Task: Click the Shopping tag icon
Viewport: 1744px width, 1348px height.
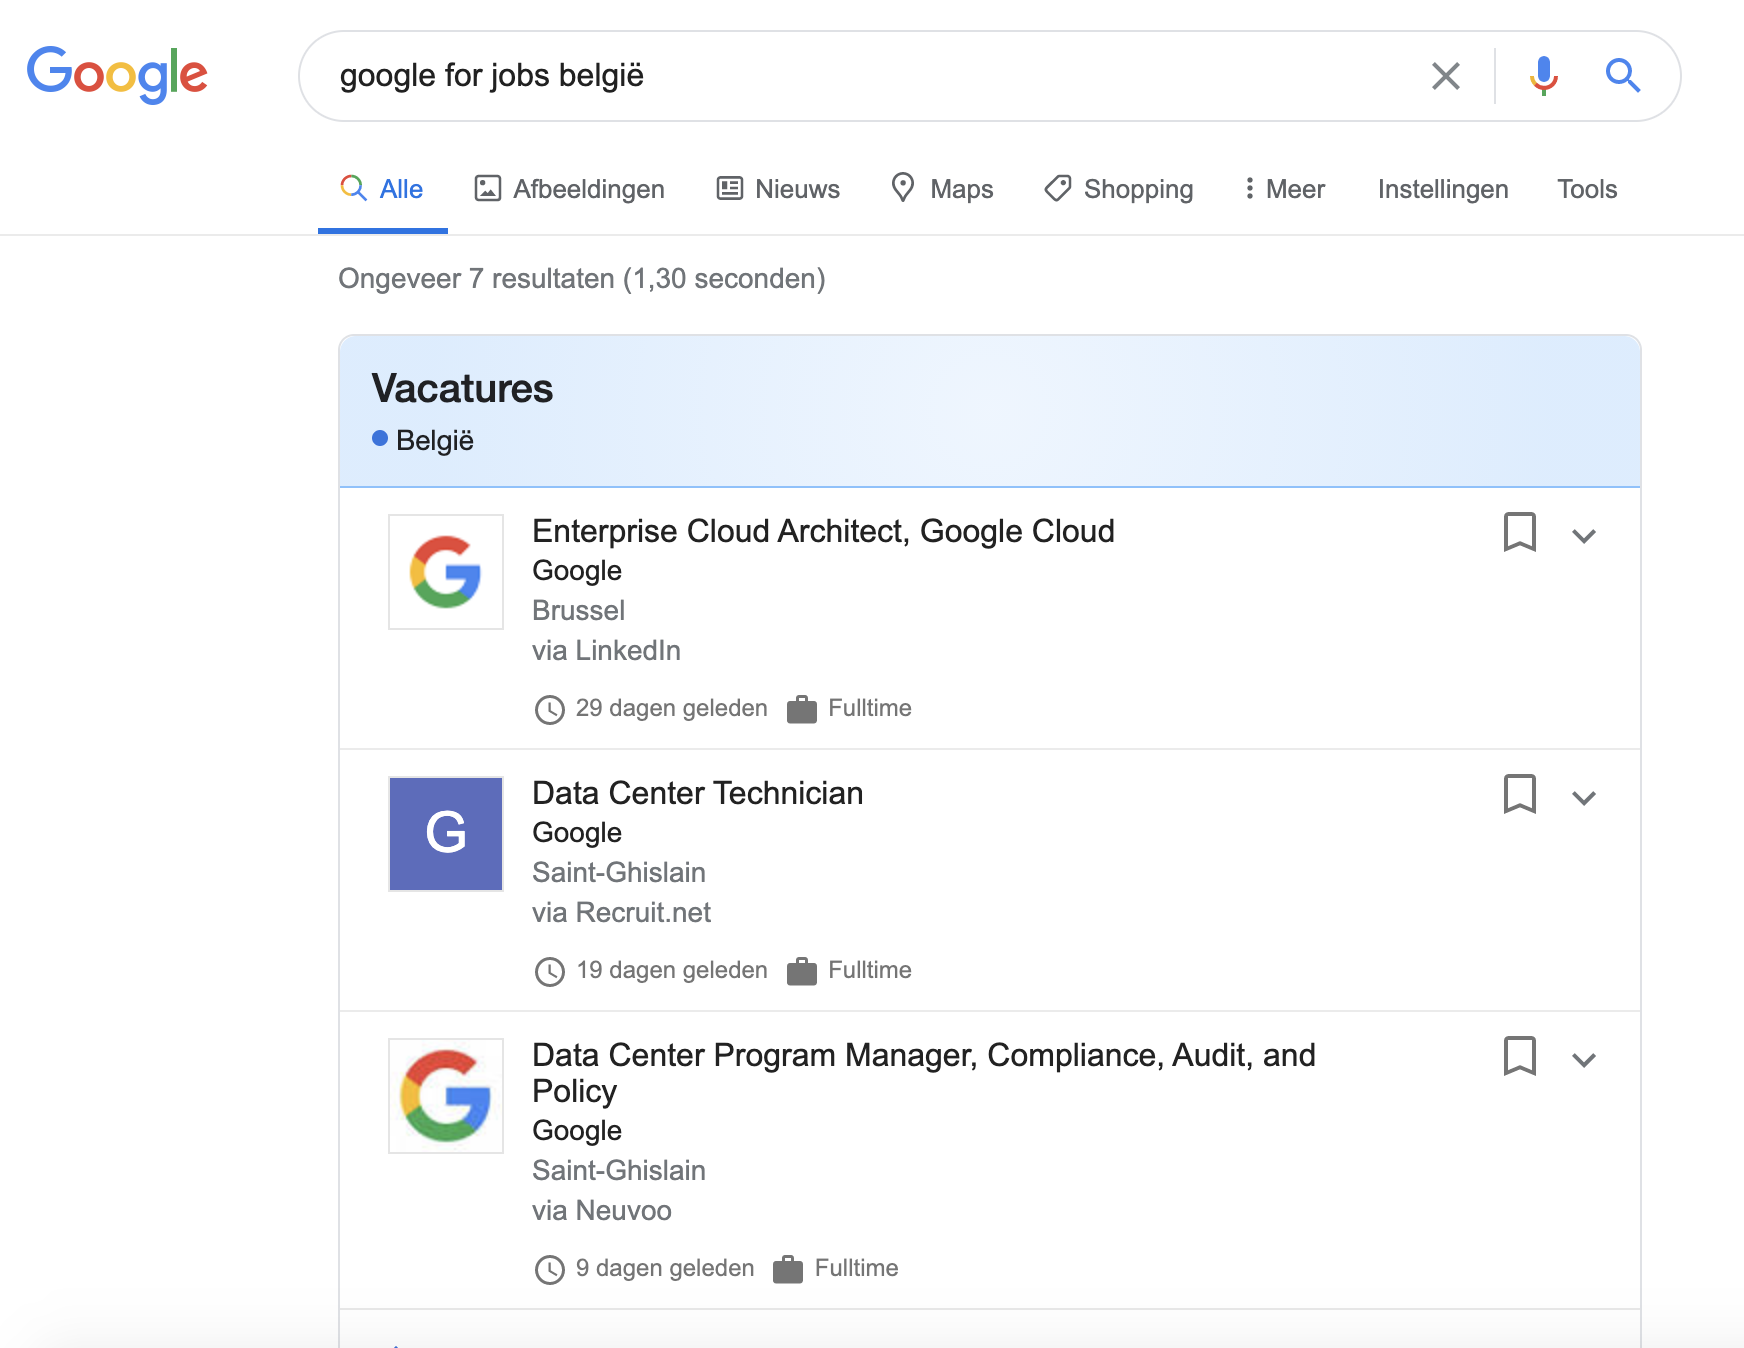Action: point(1058,188)
